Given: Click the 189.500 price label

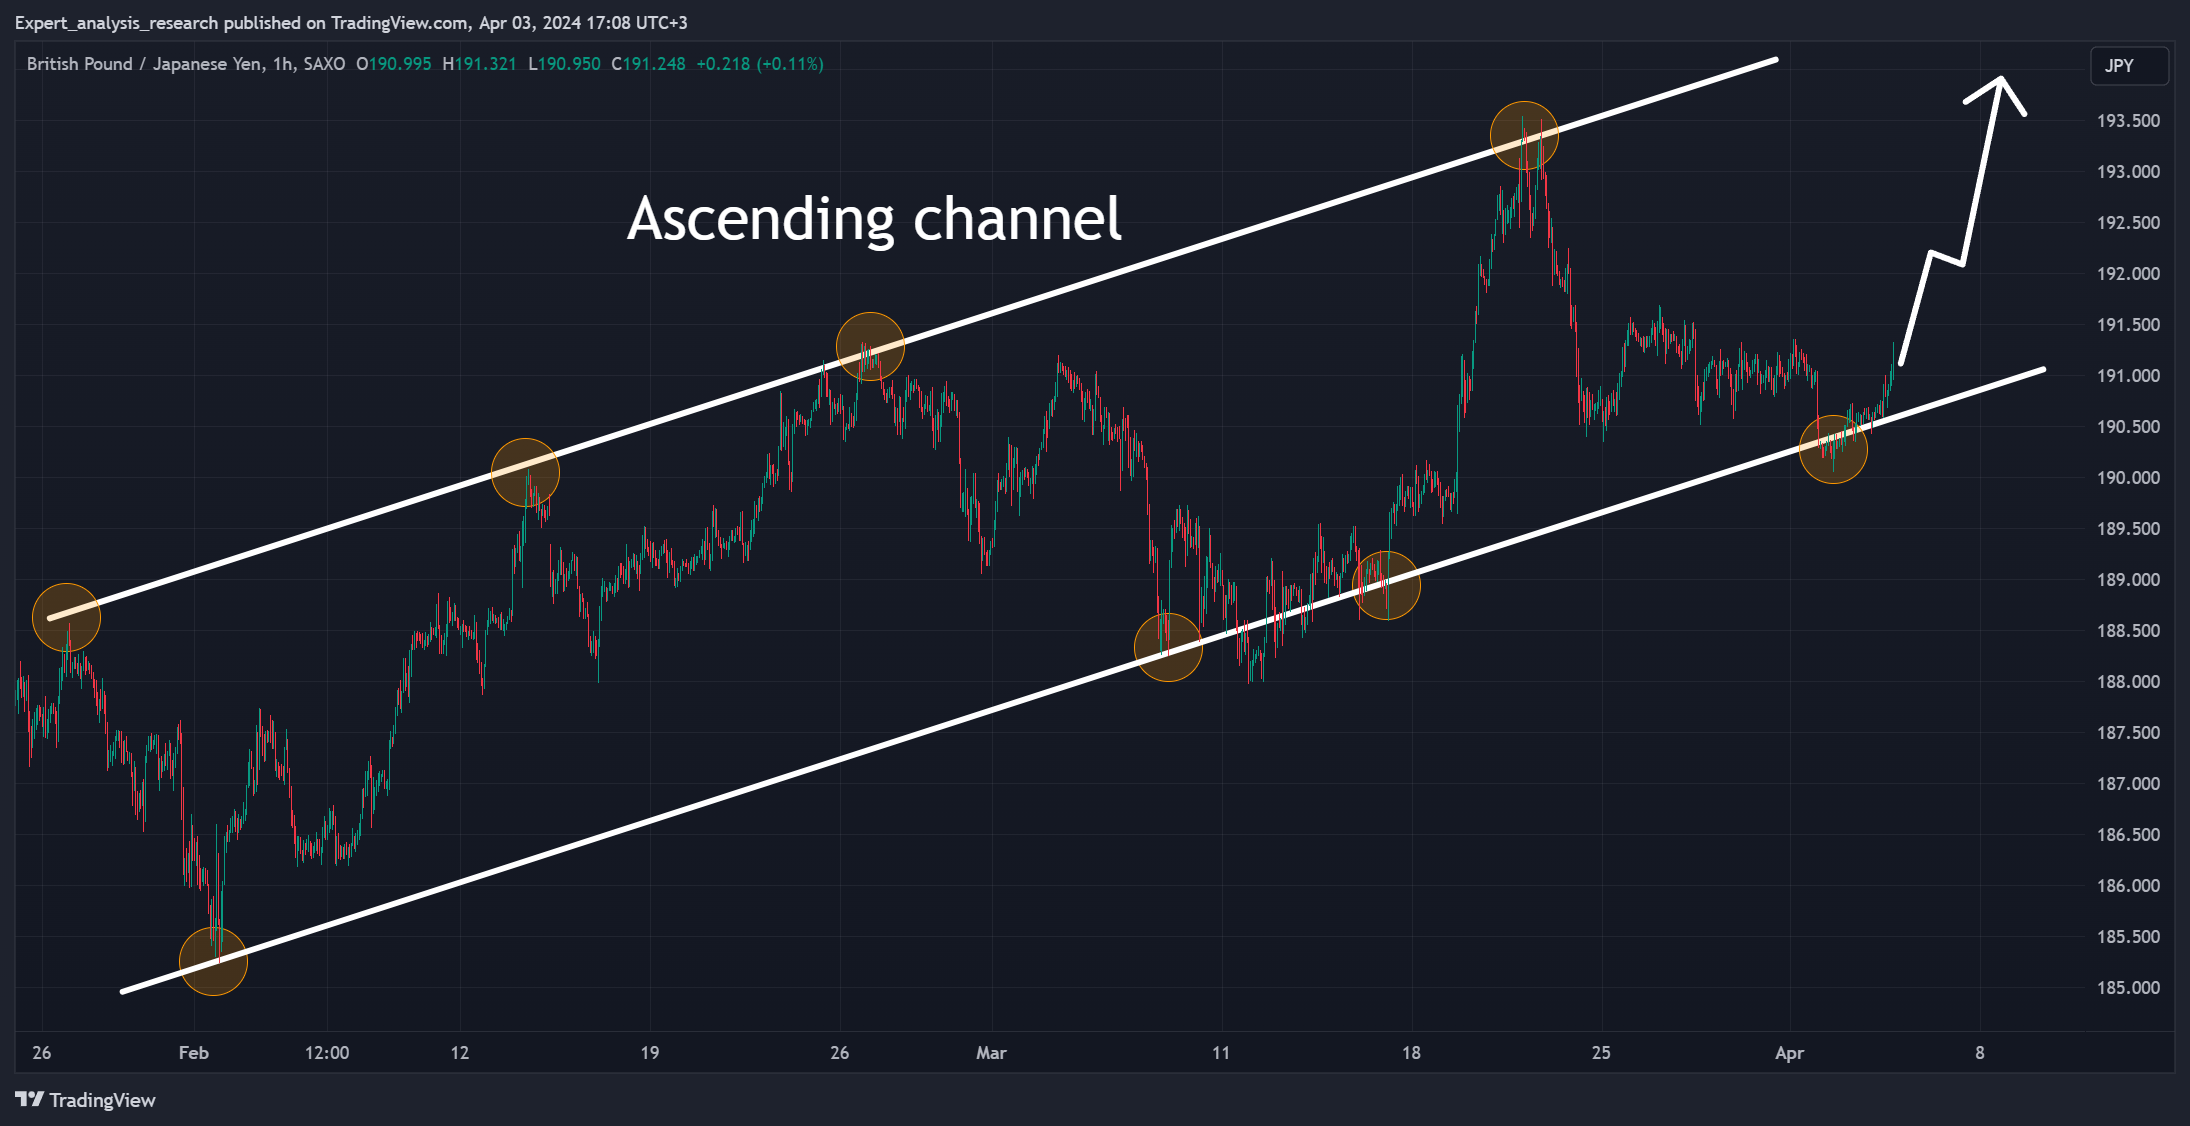Looking at the screenshot, I should (x=2128, y=529).
